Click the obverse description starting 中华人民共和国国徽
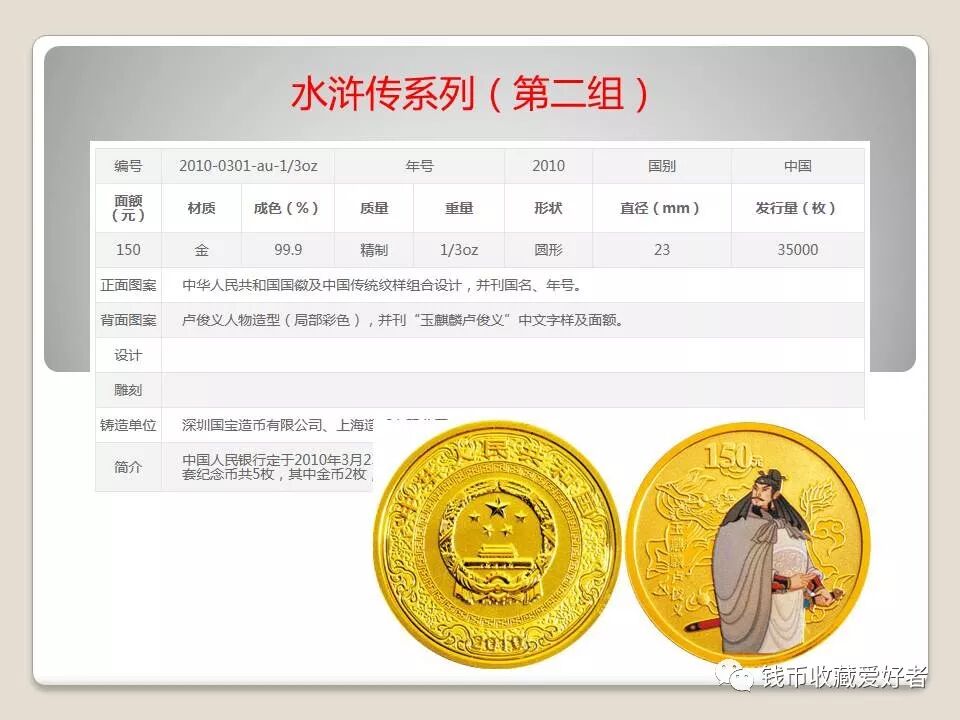The height and width of the screenshot is (720, 960). tap(381, 285)
